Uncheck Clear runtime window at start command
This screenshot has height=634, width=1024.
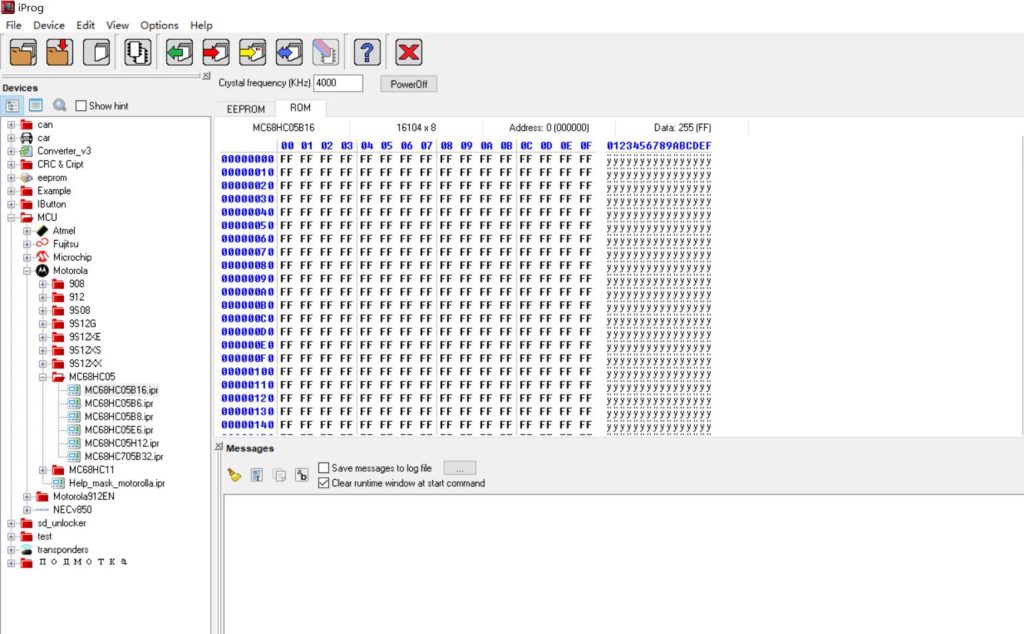click(324, 483)
